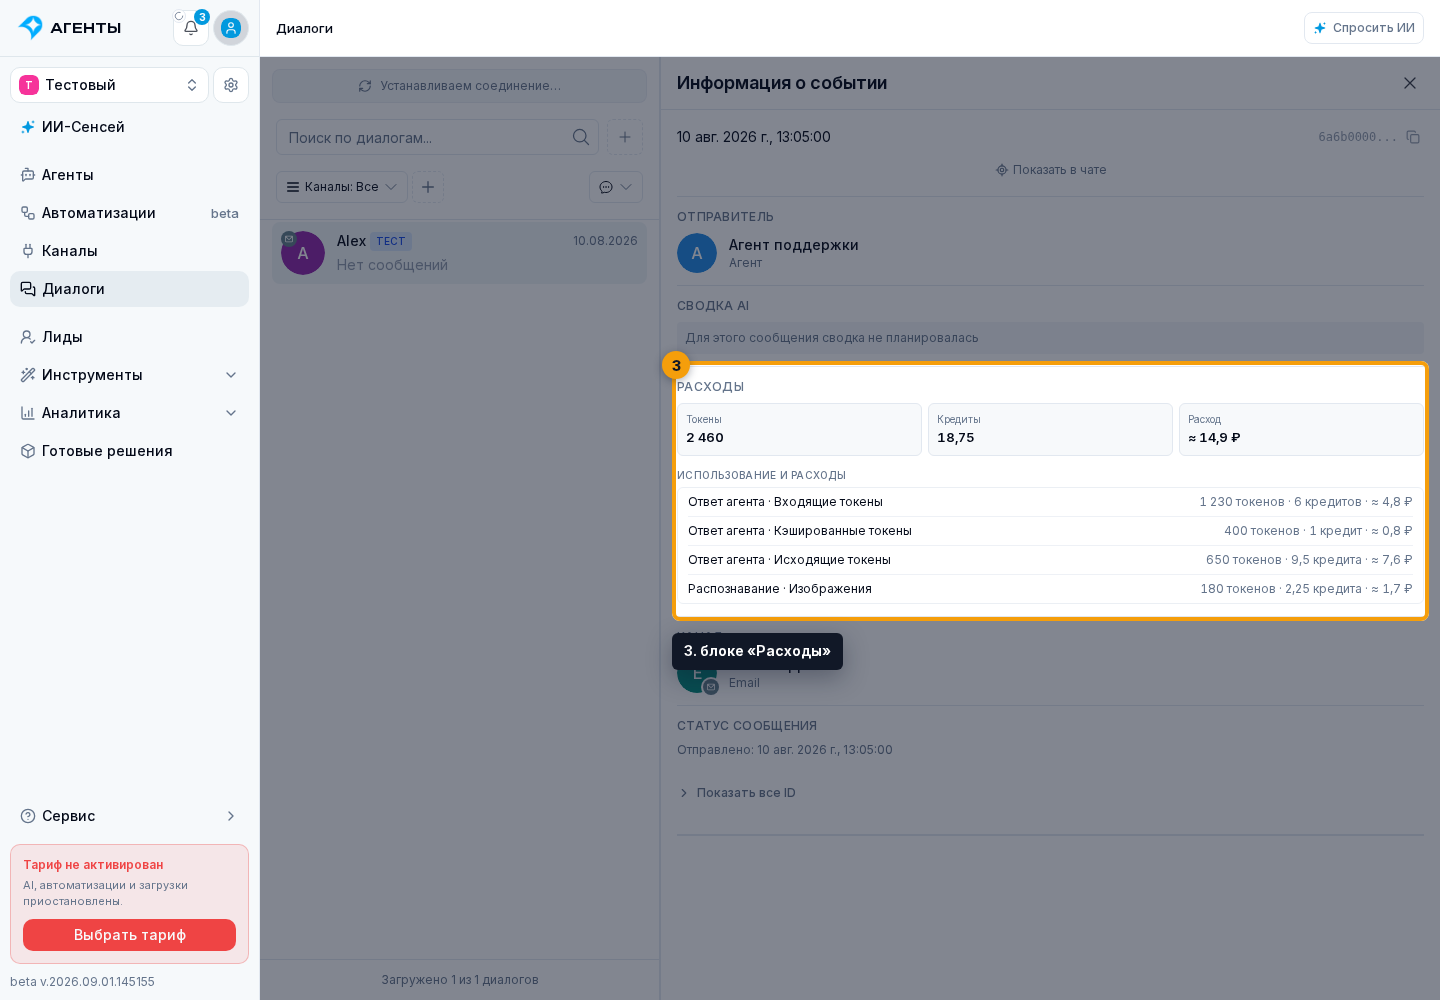Open the Alex dialog row
This screenshot has height=1000, width=1440.
[x=460, y=253]
